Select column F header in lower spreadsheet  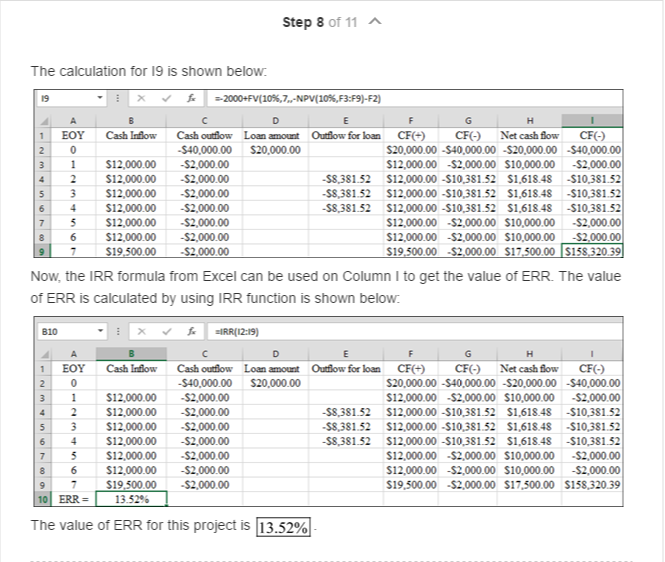410,354
